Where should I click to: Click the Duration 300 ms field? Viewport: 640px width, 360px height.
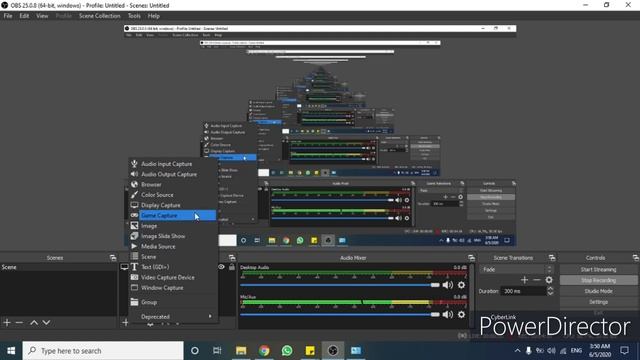(523, 291)
